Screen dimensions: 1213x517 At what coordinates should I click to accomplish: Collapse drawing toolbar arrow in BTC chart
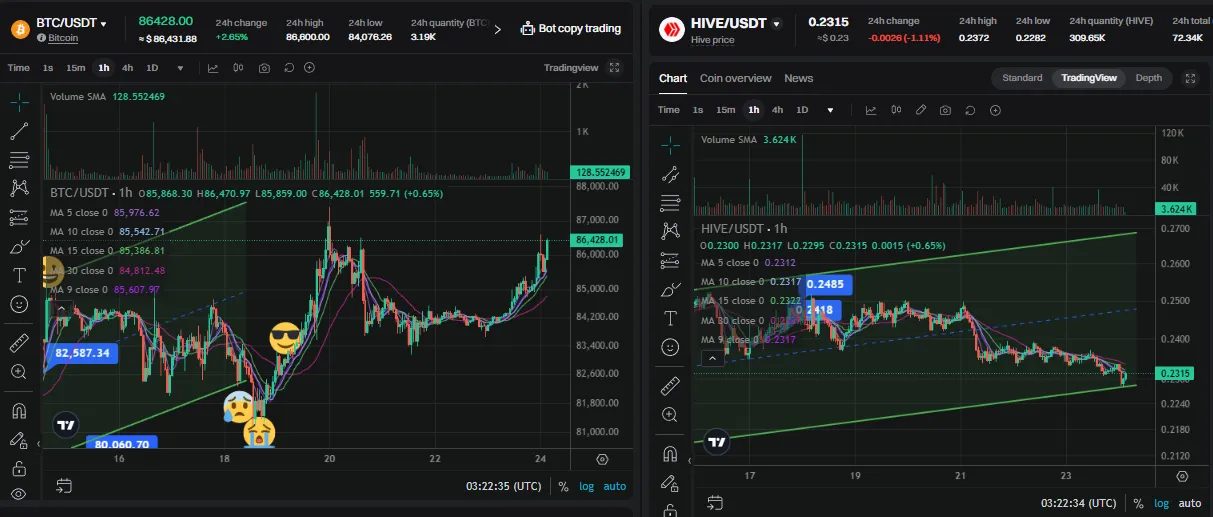38,442
